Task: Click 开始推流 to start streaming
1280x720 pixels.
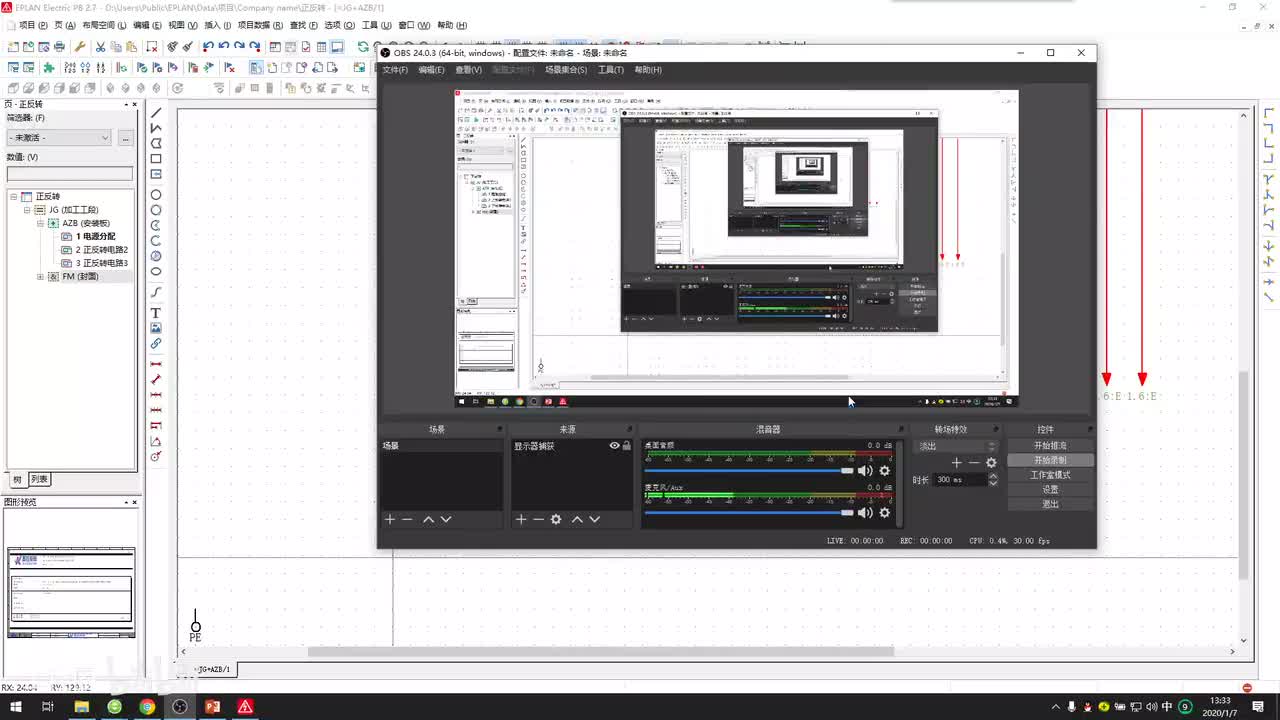Action: coord(1050,446)
